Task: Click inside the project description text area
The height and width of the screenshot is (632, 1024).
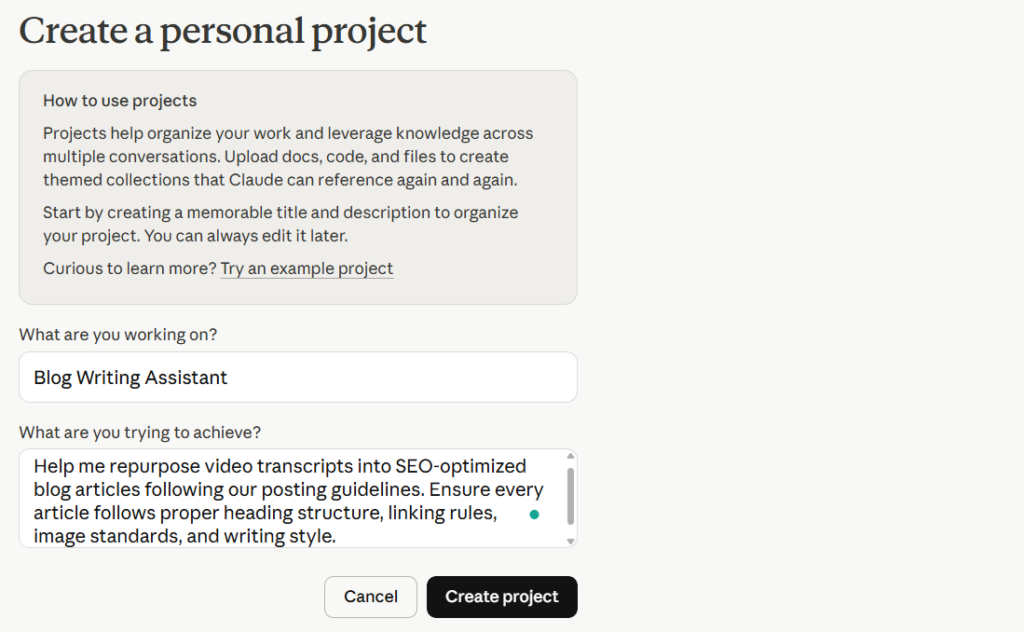Action: coord(290,498)
